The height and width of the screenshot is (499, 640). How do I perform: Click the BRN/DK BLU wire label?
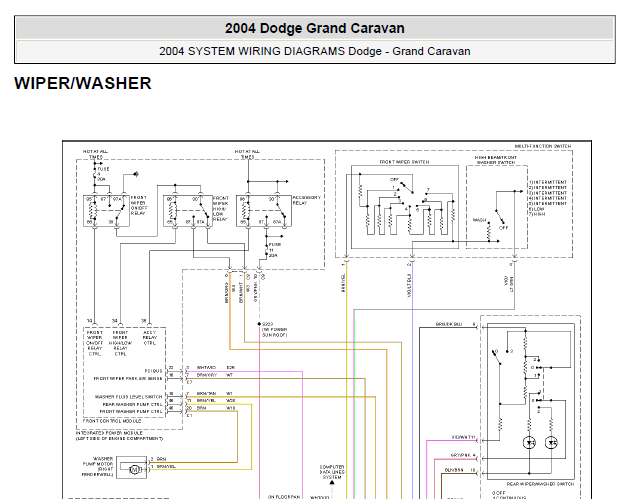click(x=449, y=324)
